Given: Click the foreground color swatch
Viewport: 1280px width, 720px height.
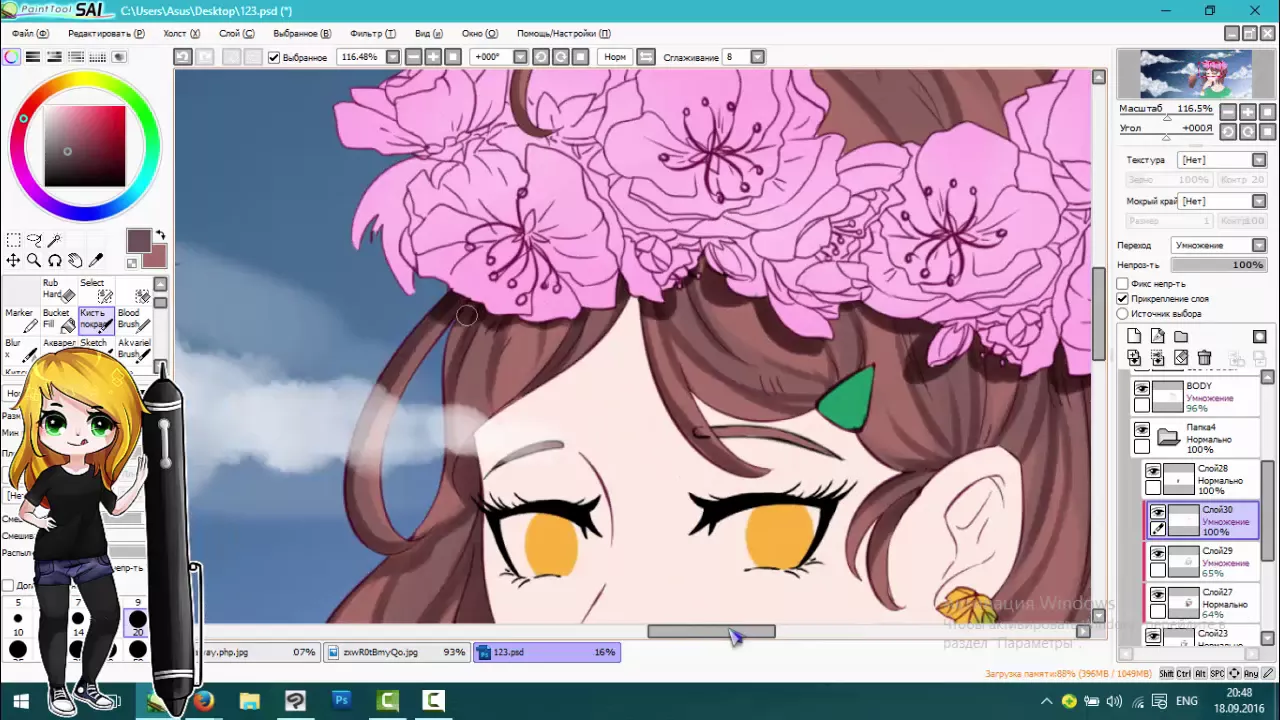Looking at the screenshot, I should [x=139, y=241].
